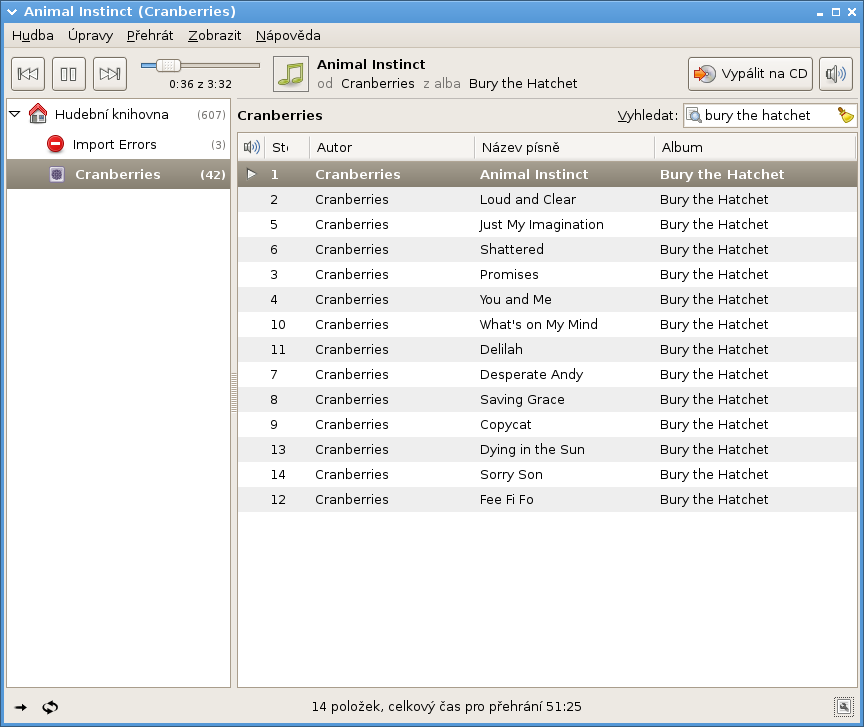Viewport: 864px width, 727px height.
Task: Click the search field containing bury the hatchet
Action: click(x=769, y=116)
